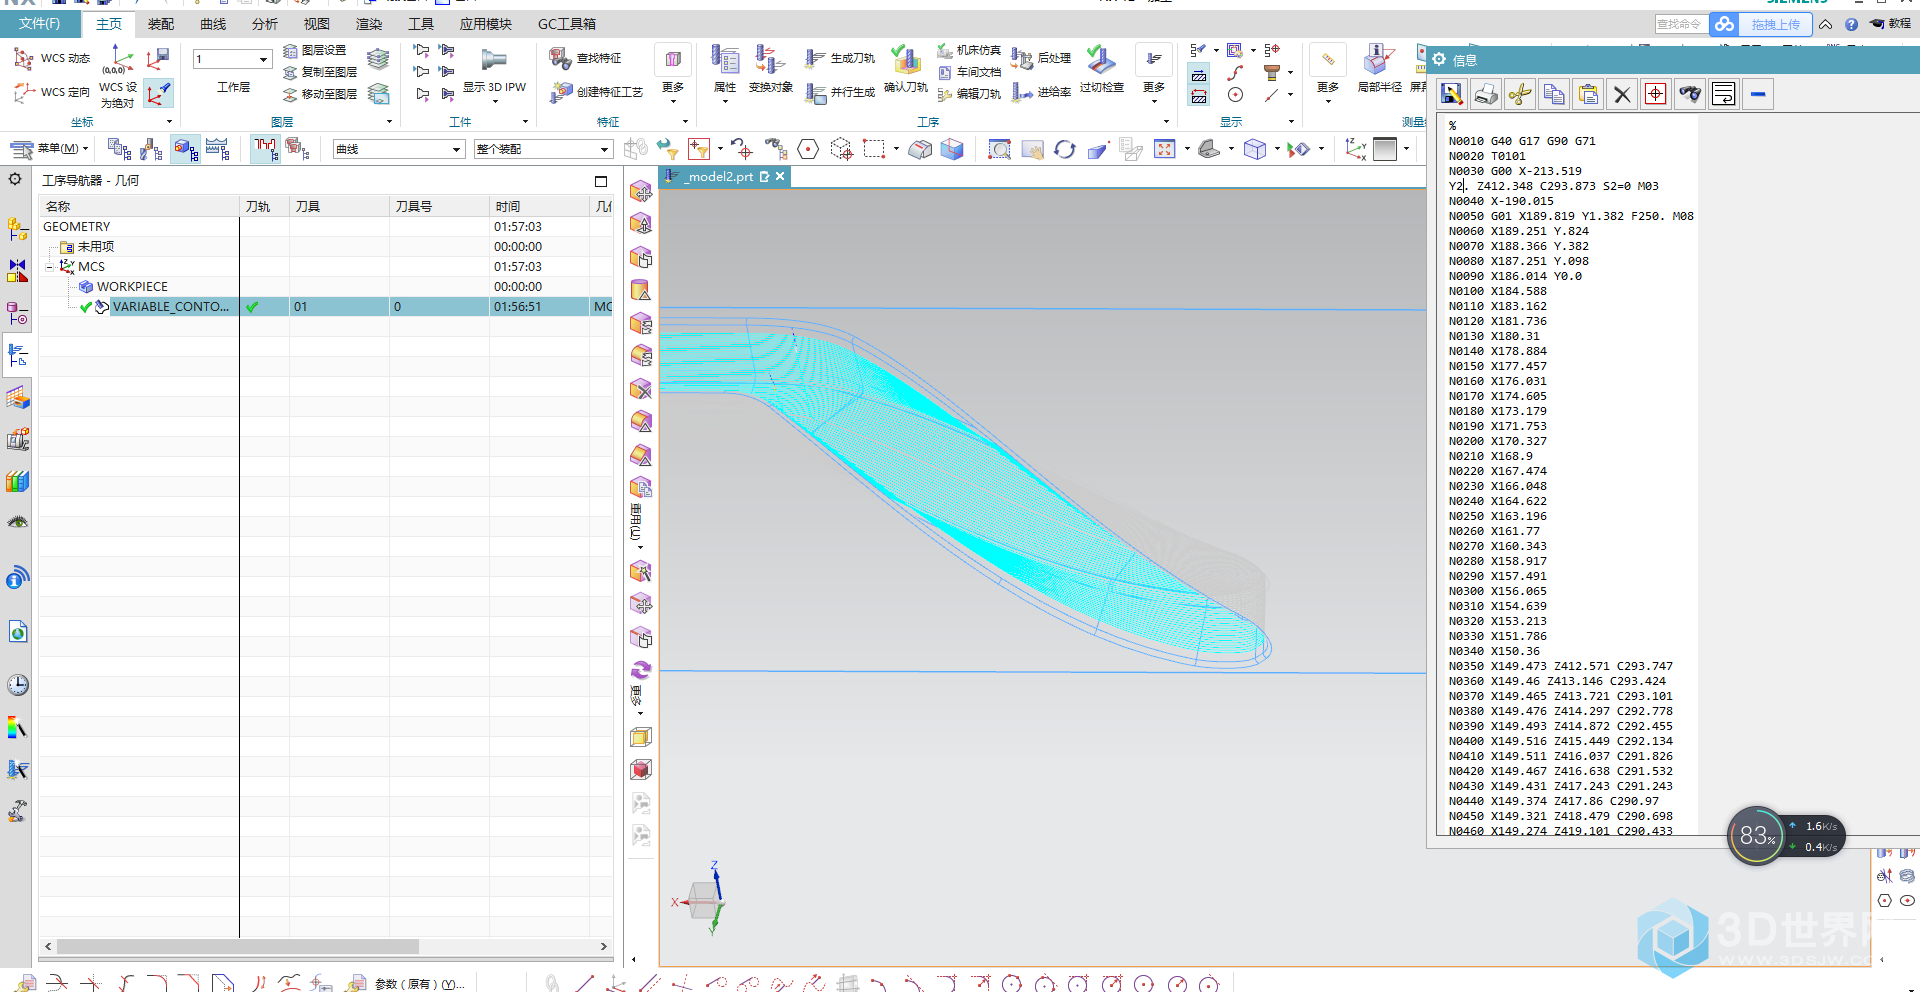1920x992 pixels.
Task: Click the paste clipboard icon in 信息 window
Action: pos(1588,94)
